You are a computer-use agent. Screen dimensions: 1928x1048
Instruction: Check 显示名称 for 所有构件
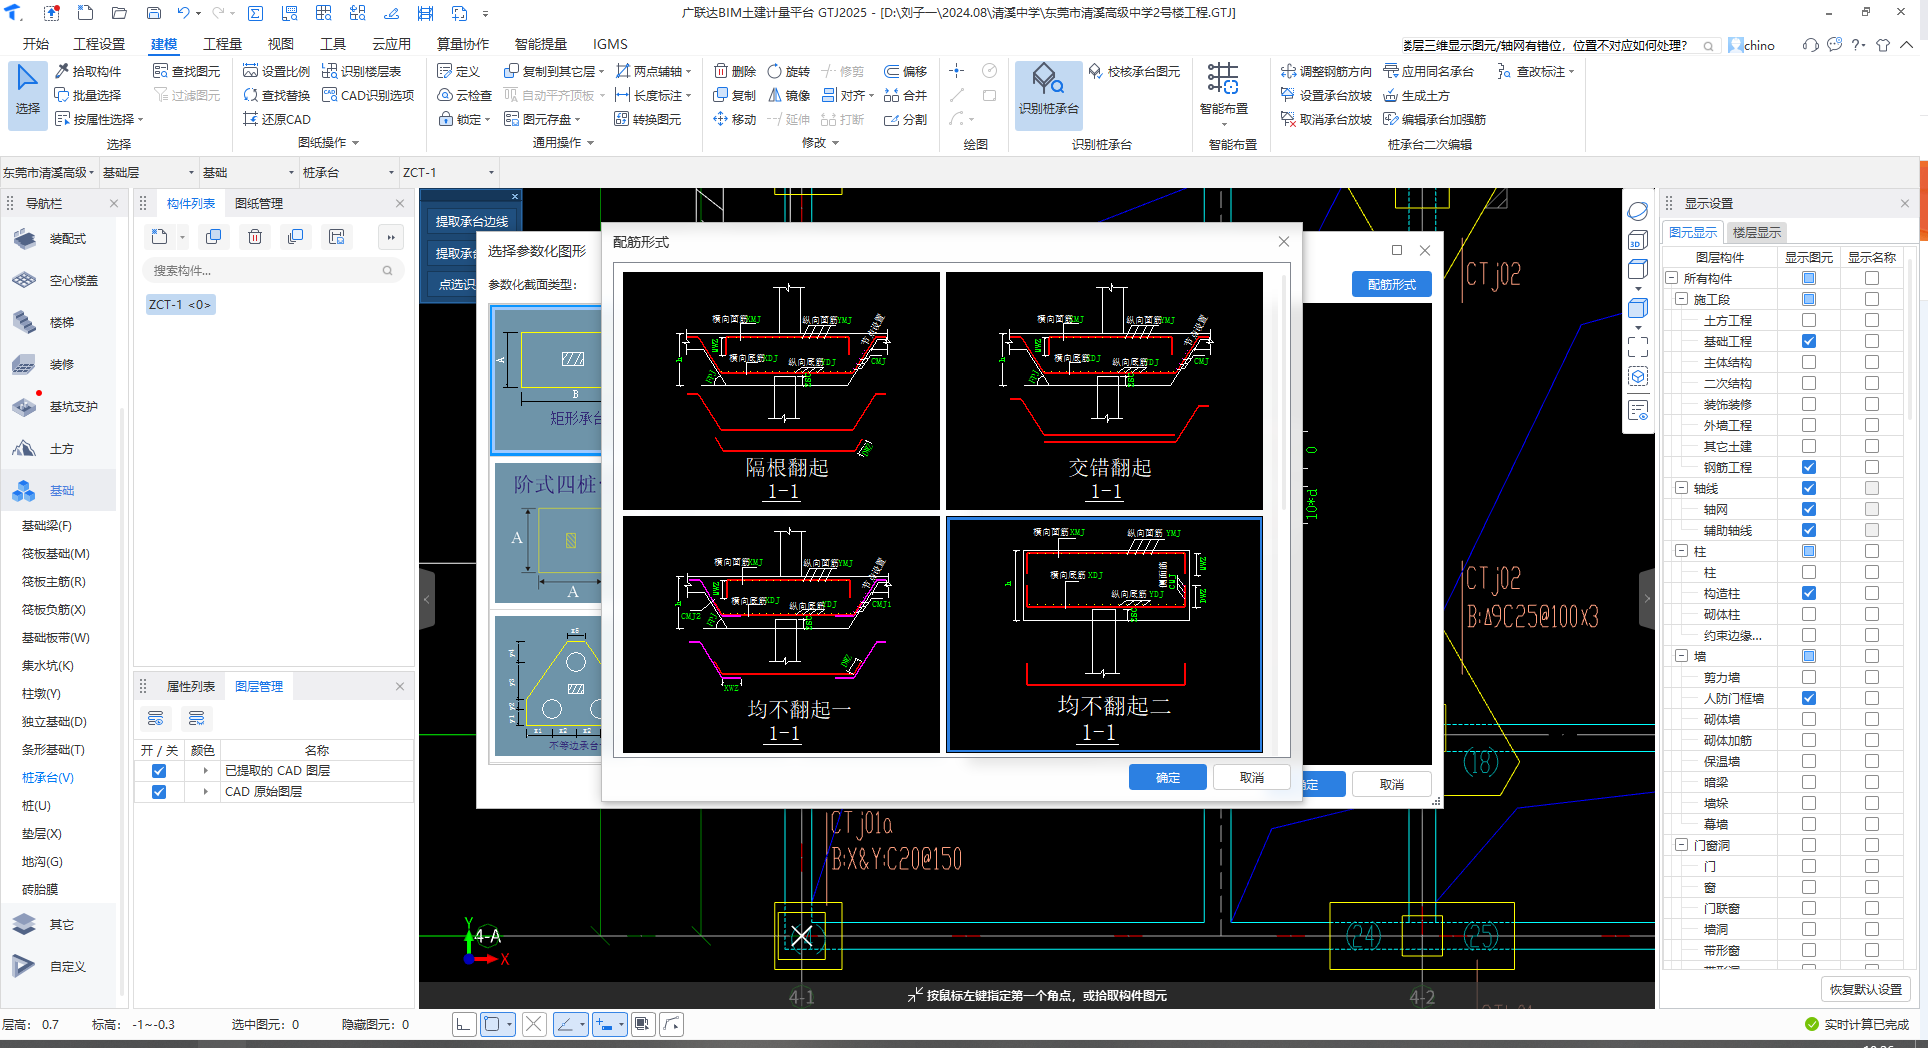(x=1872, y=278)
